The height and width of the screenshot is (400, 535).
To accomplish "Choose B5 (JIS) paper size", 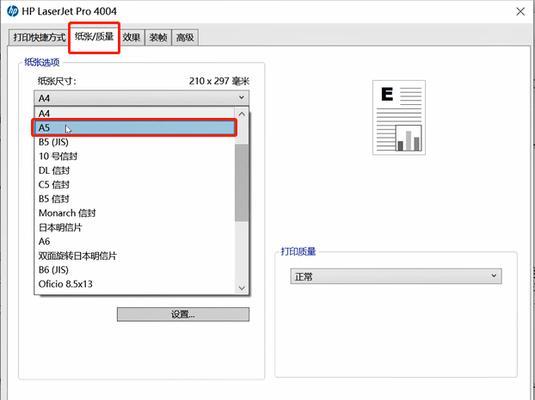I will tap(135, 142).
